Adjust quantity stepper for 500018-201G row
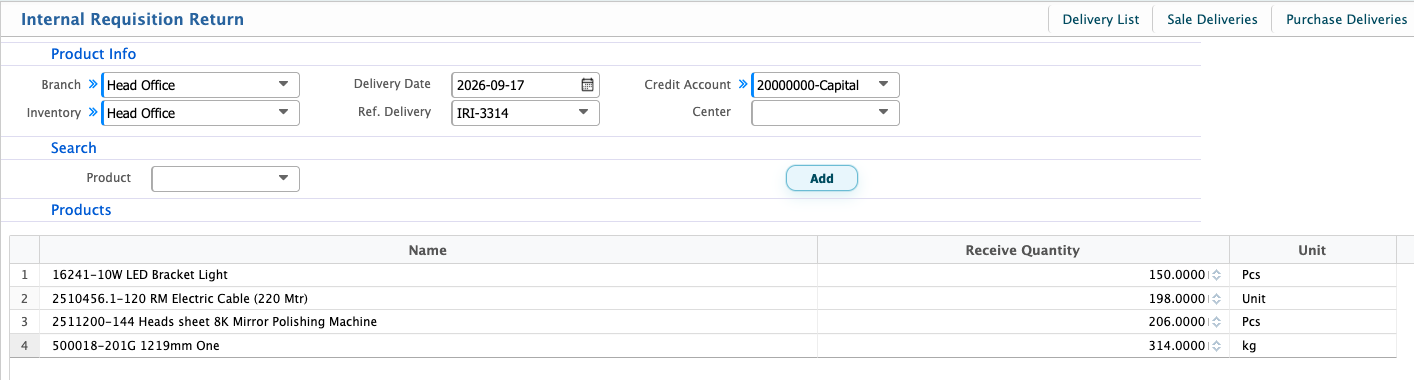This screenshot has height=380, width=1414. tap(1216, 345)
